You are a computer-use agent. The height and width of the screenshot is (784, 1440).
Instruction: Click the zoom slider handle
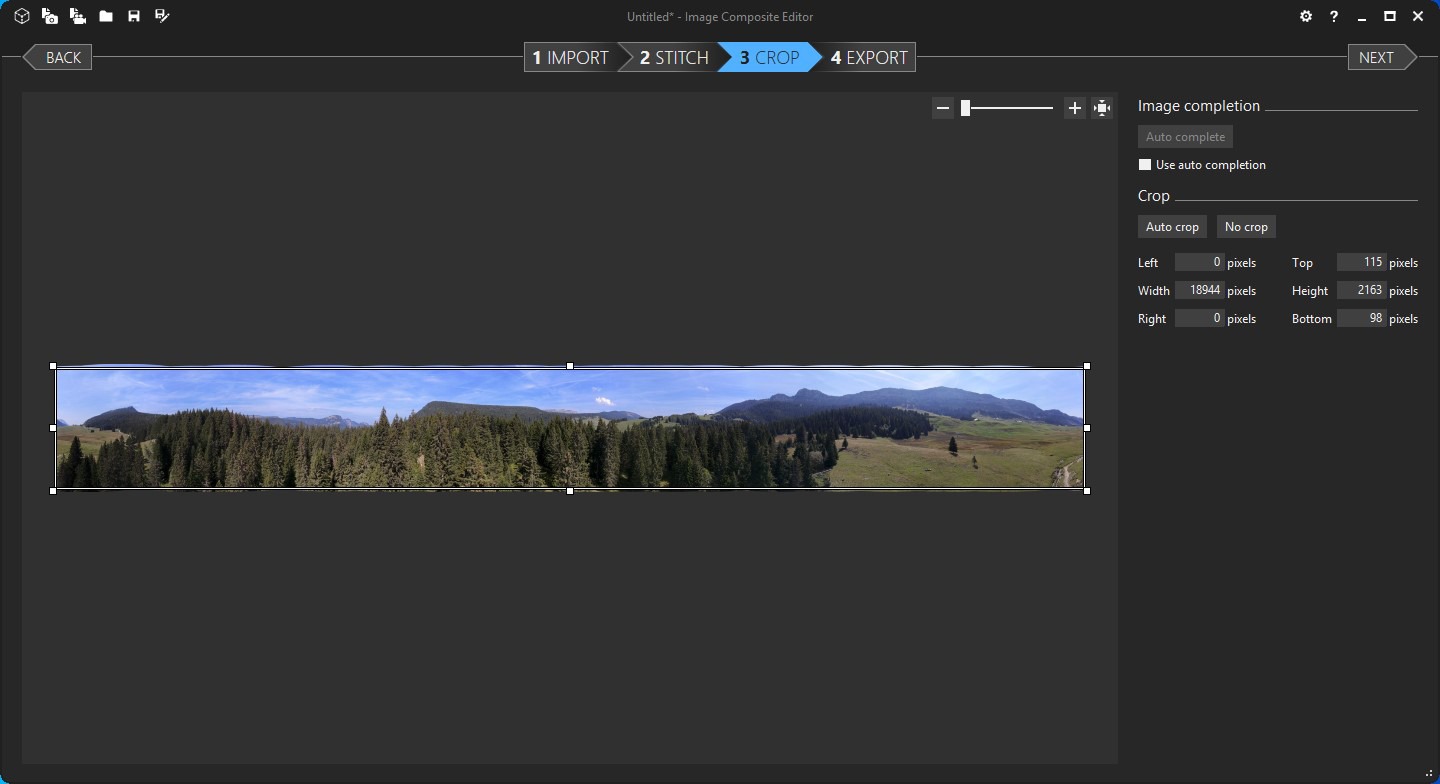click(x=965, y=108)
